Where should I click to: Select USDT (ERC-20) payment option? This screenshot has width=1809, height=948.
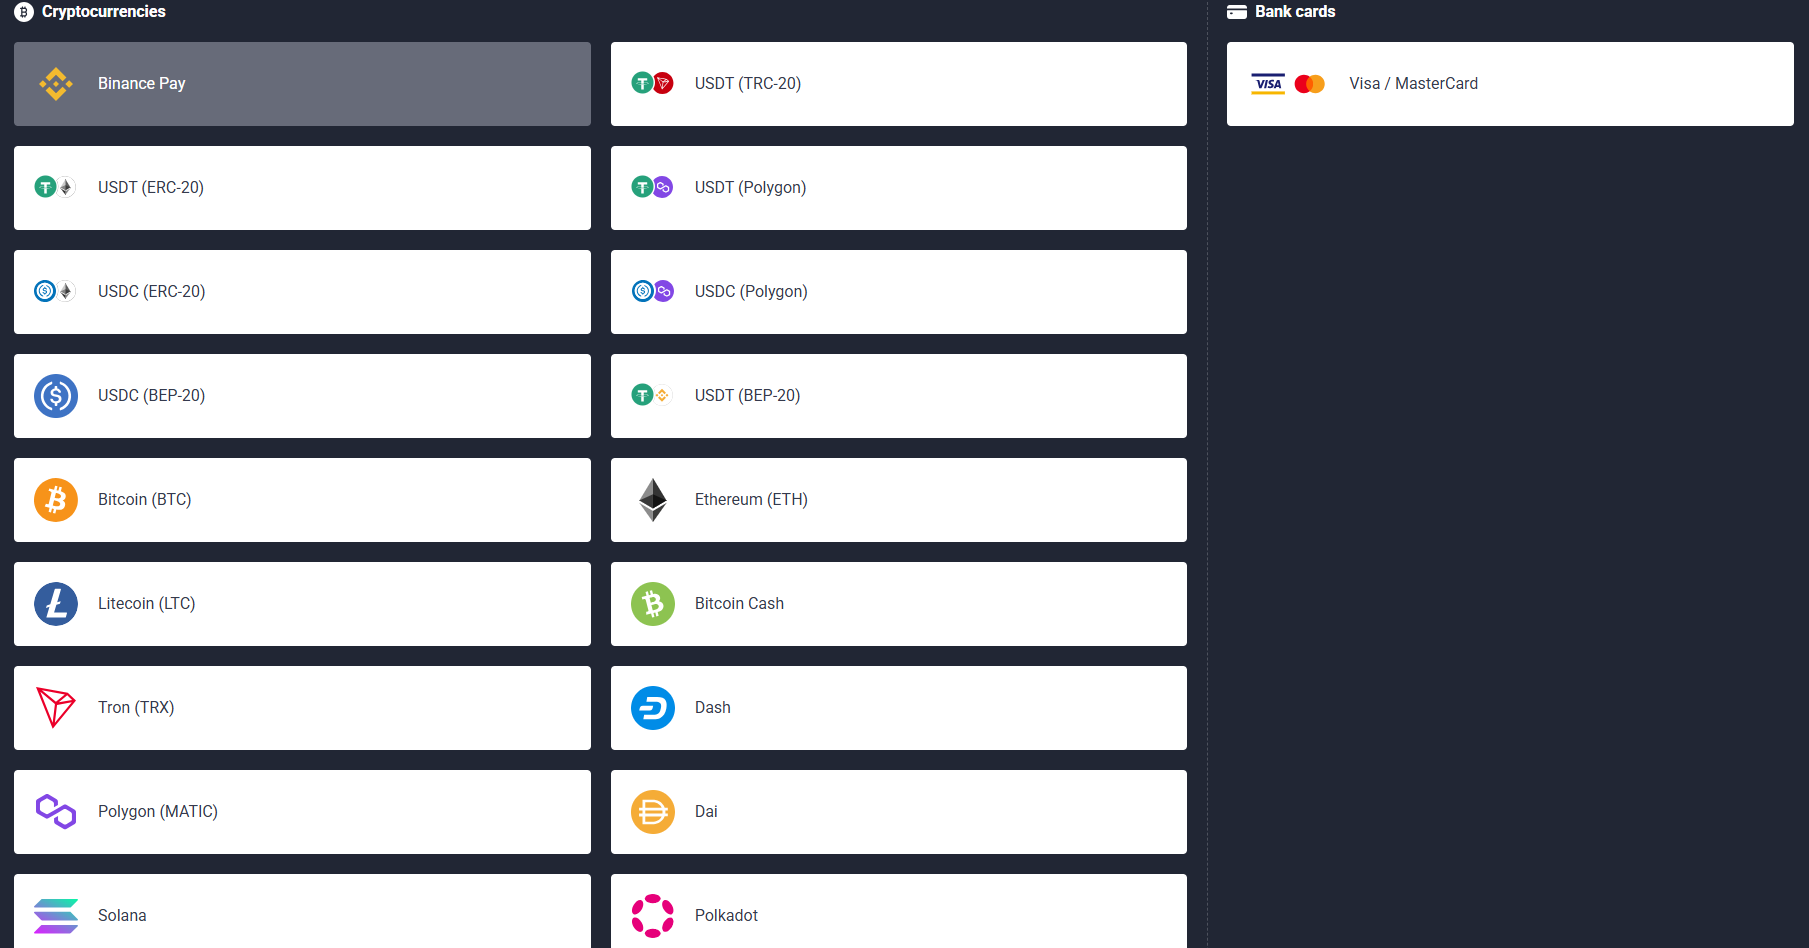coord(302,188)
